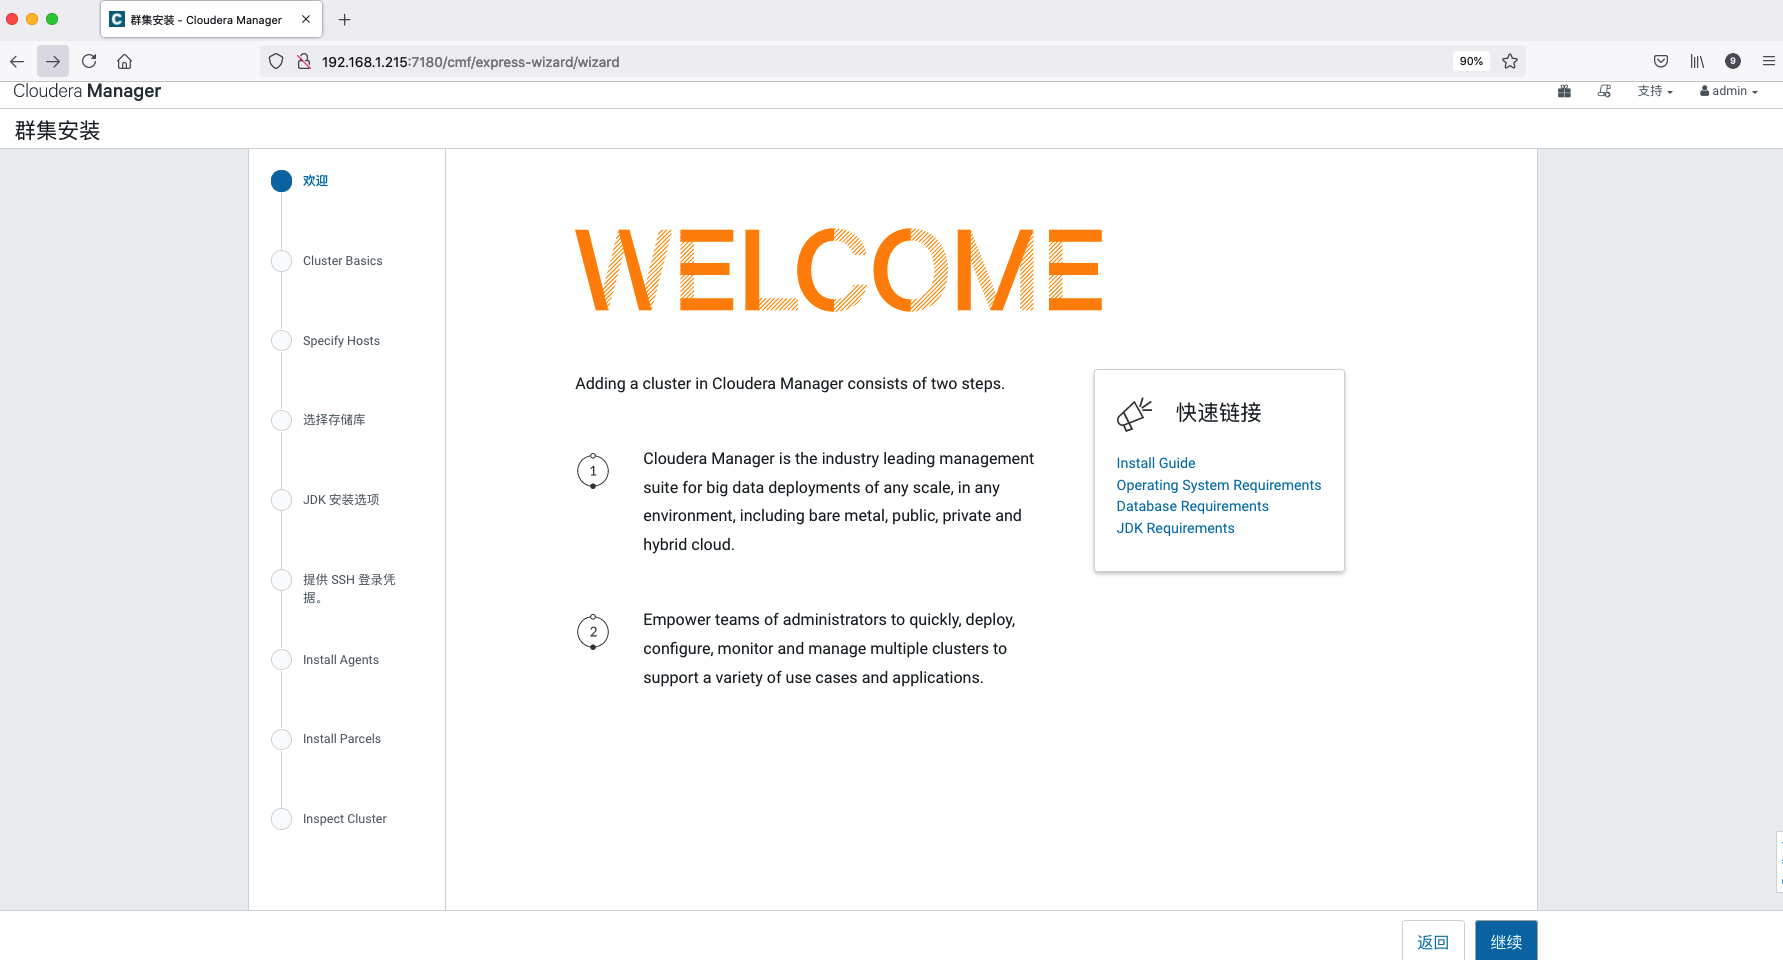Expand the 支持 support dropdown
This screenshot has height=960, width=1783.
click(1655, 91)
